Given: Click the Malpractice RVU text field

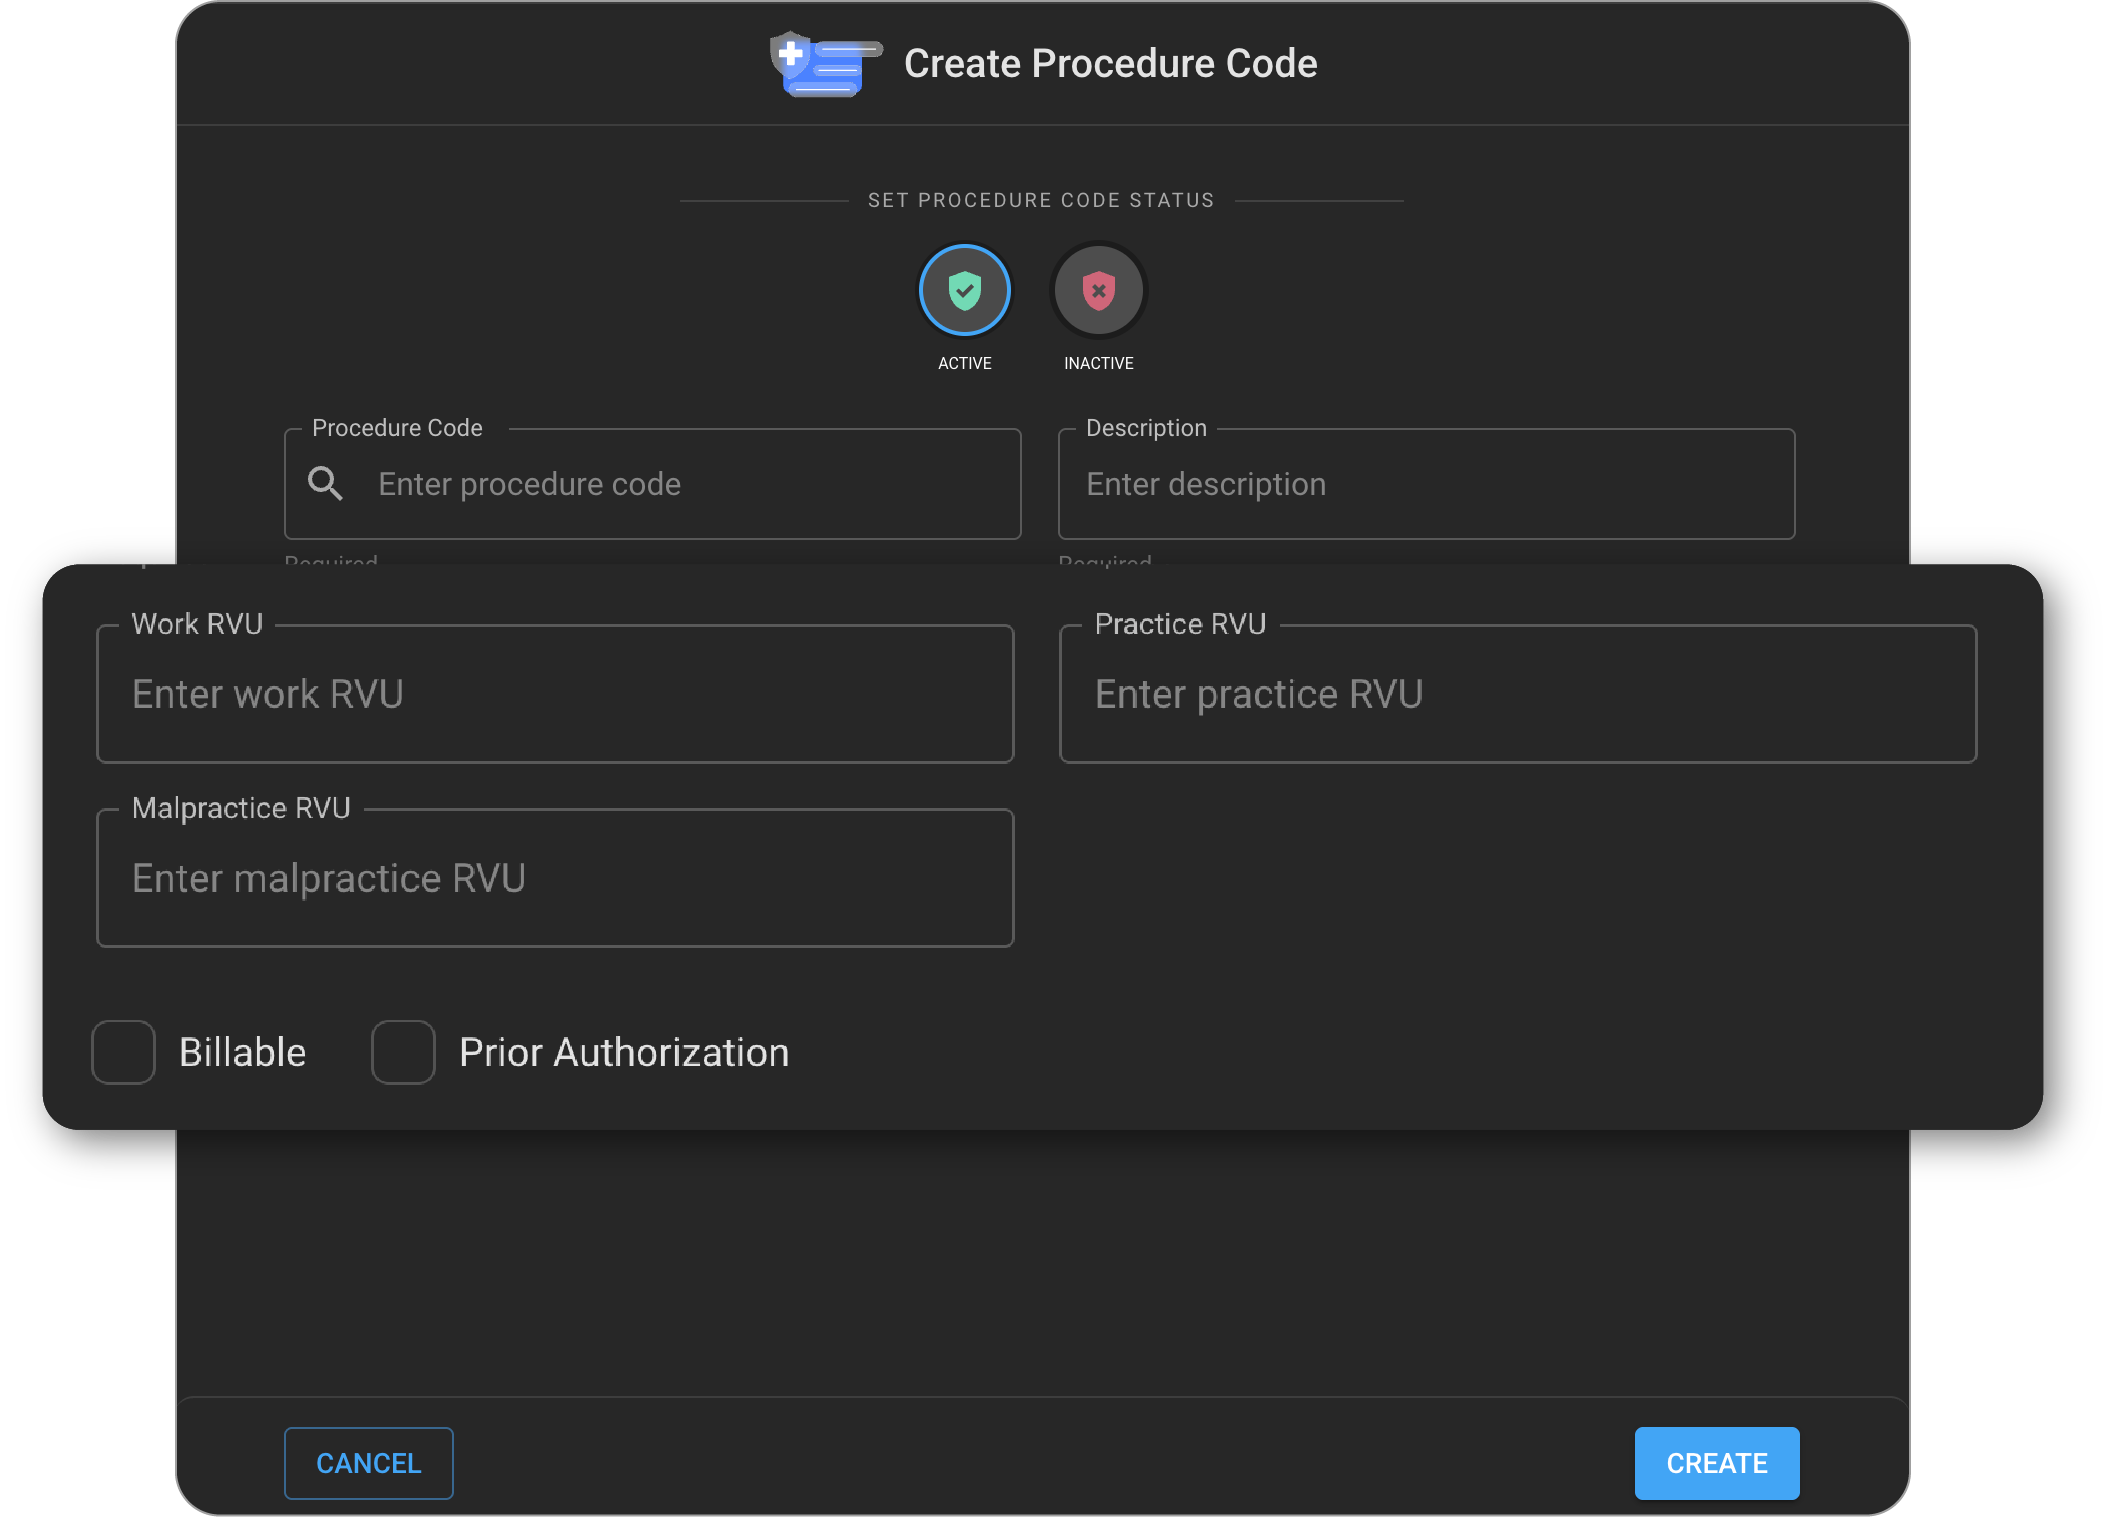Looking at the screenshot, I should pyautogui.click(x=555, y=878).
